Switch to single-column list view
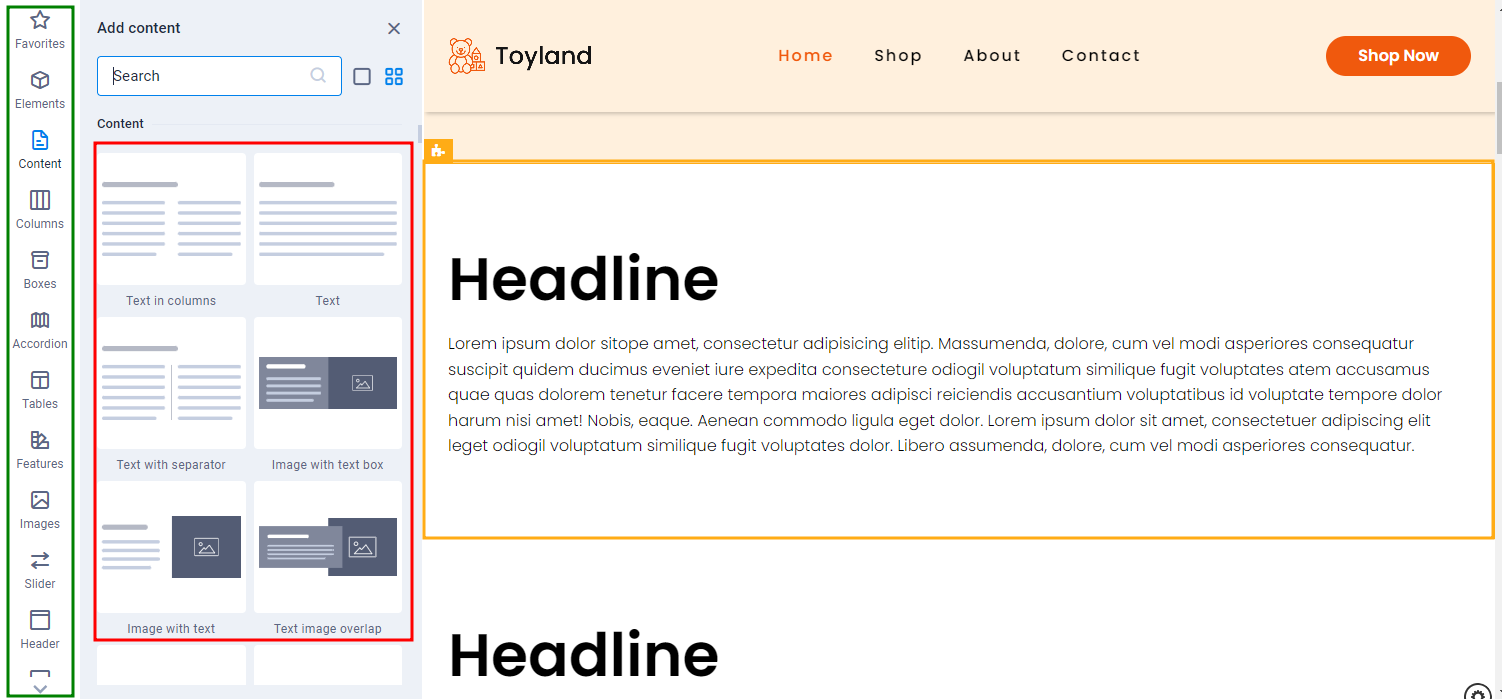Viewport: 1502px width, 699px height. click(362, 76)
